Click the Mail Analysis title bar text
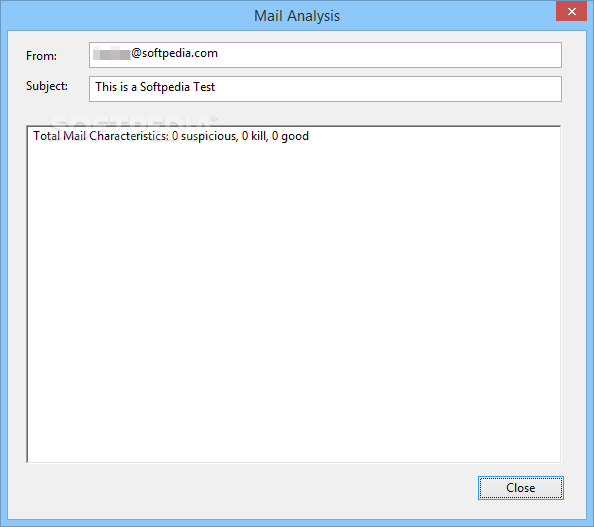Viewport: 594px width, 527px height. tap(297, 16)
